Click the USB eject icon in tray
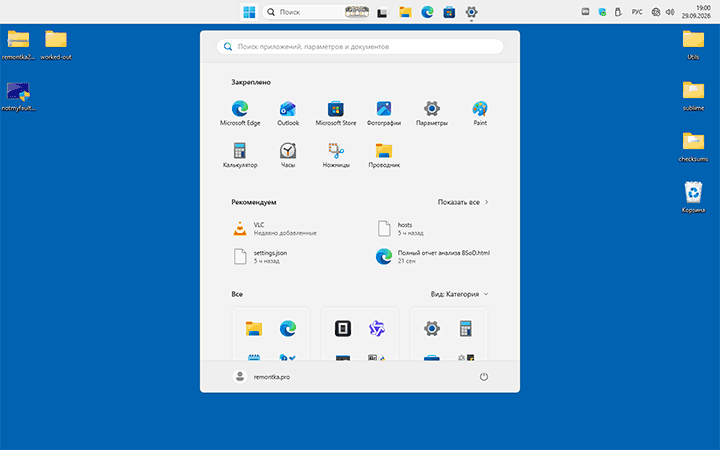Image resolution: width=720 pixels, height=450 pixels. point(618,12)
